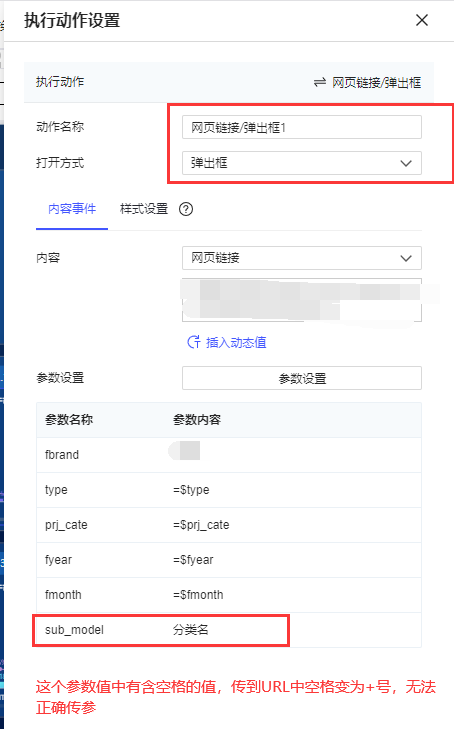Click the 参数设置 button
Image resolution: width=454 pixels, height=729 pixels.
(x=302, y=378)
